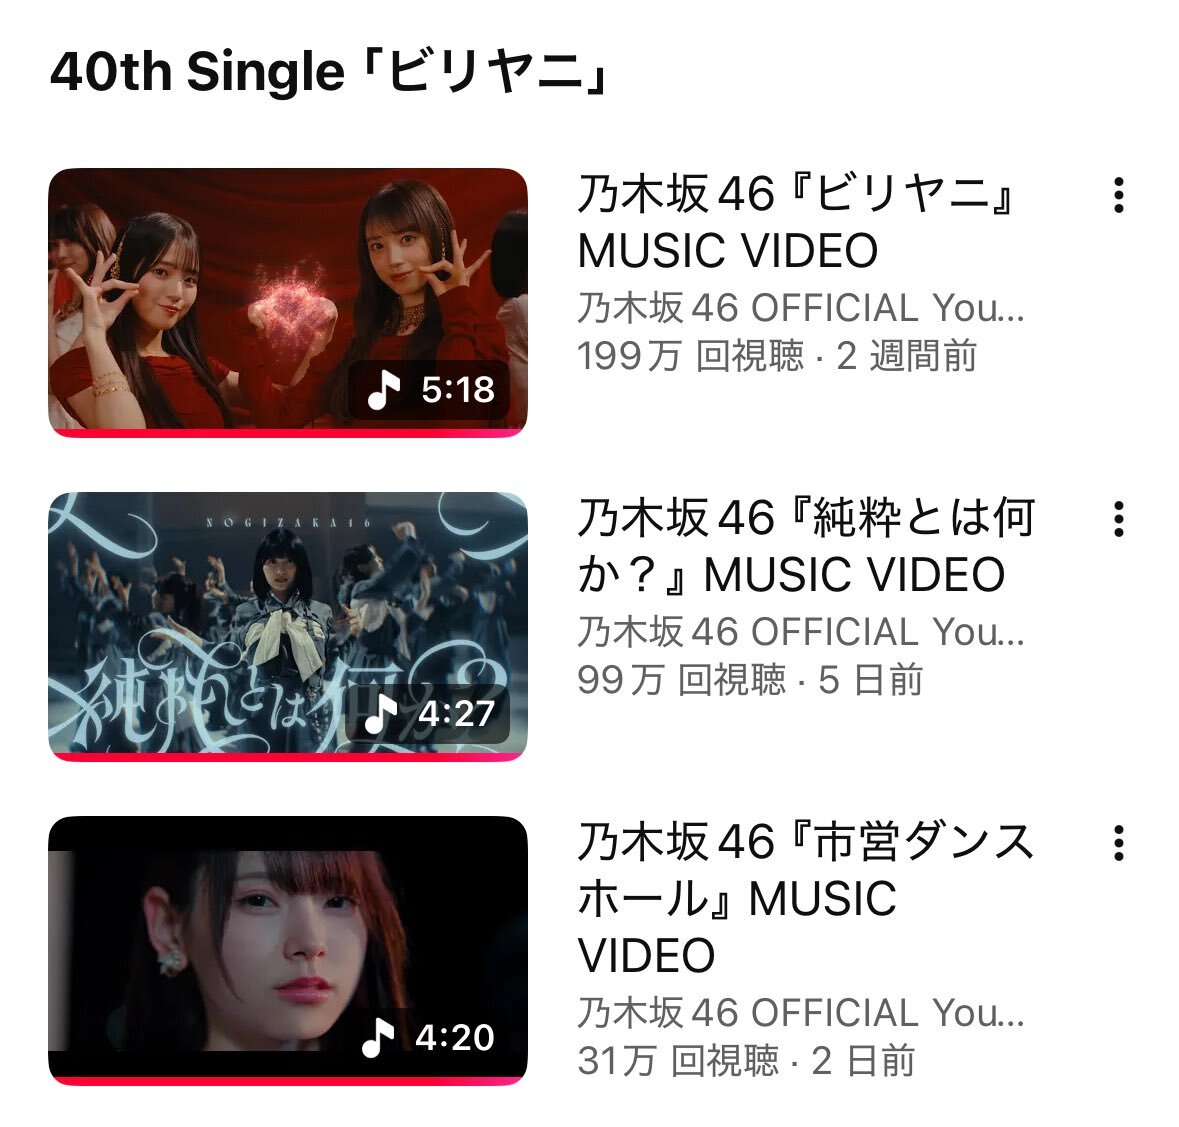This screenshot has width=1179, height=1127.
Task: Open options menu for ビリヤニ video
Action: coord(1118,195)
